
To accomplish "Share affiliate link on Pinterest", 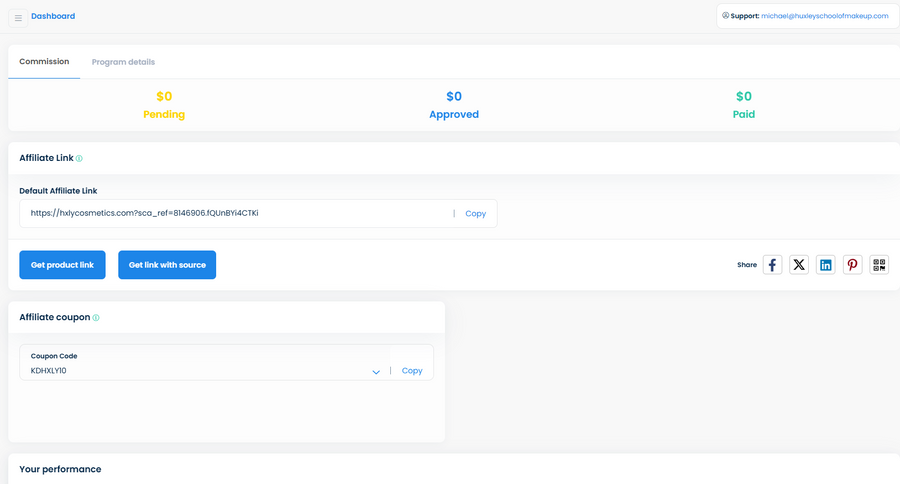I will (852, 265).
